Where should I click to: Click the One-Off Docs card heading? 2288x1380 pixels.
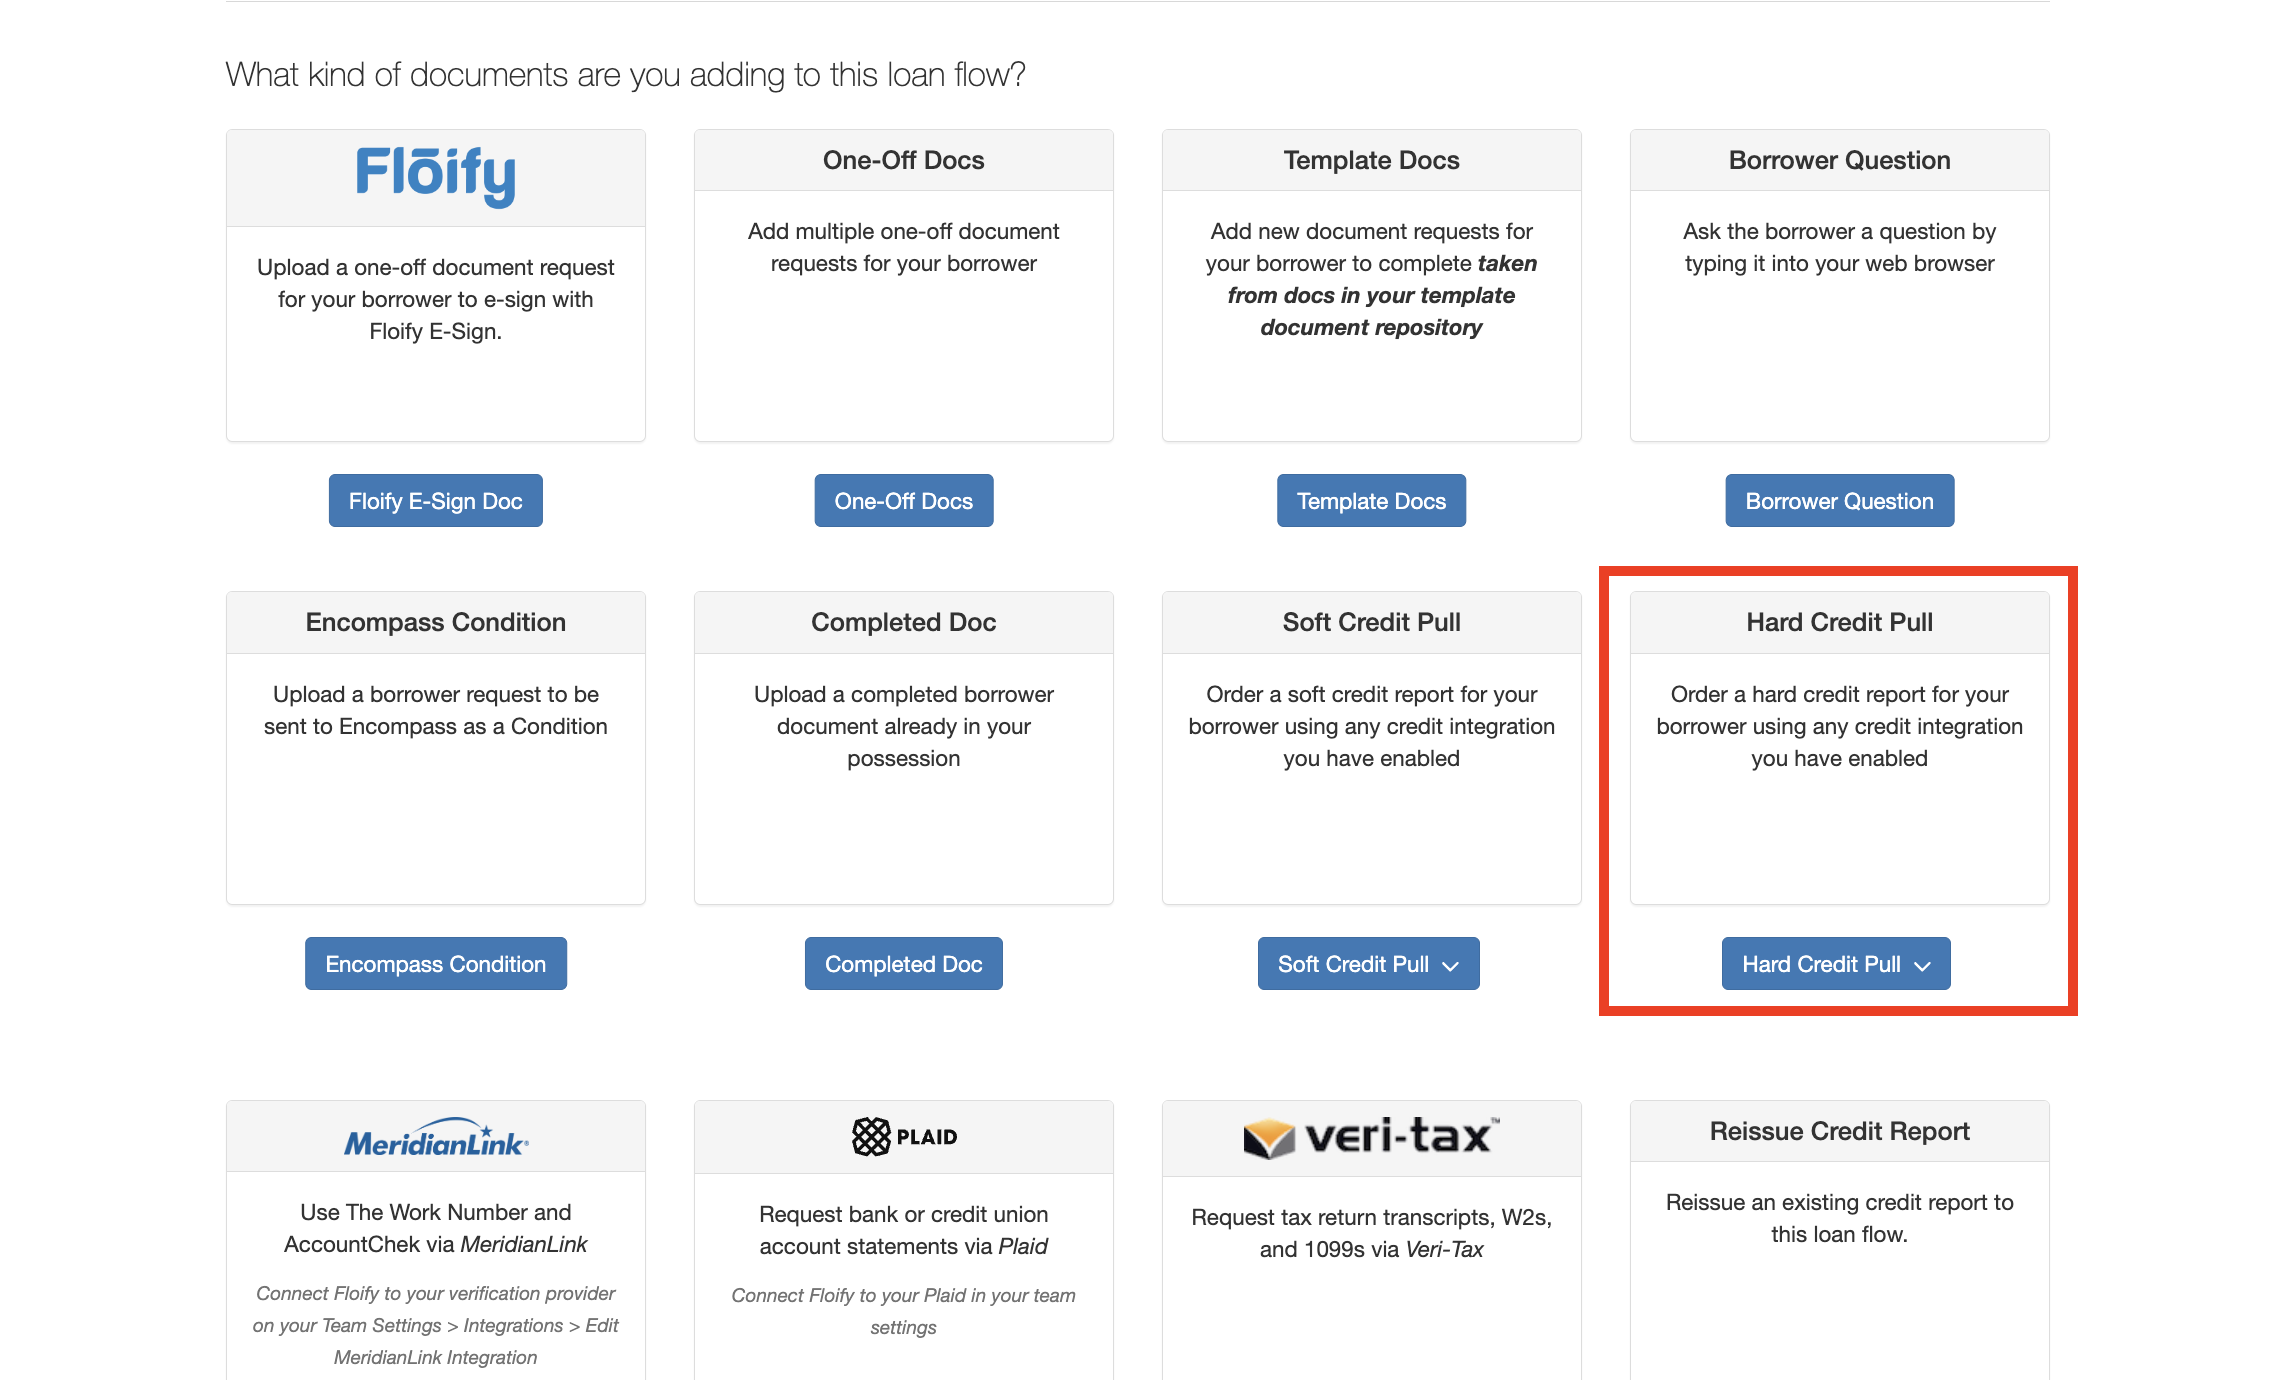click(x=903, y=160)
